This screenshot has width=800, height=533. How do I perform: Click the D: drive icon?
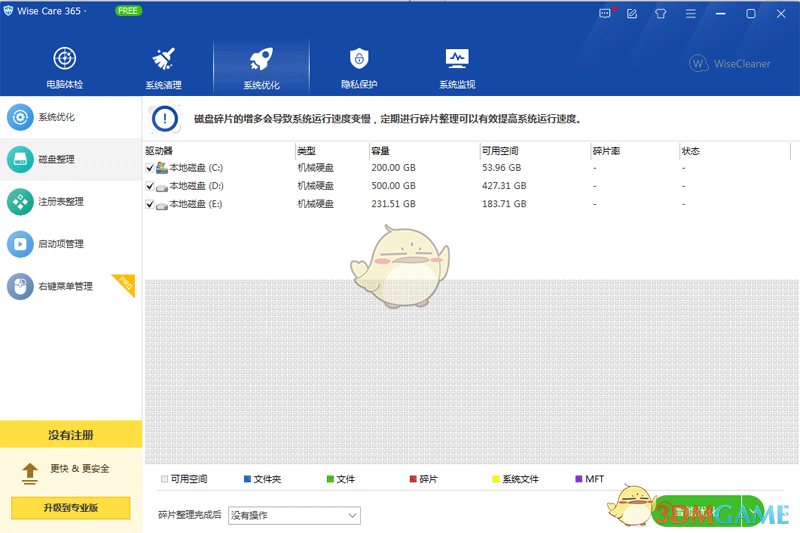[162, 187]
